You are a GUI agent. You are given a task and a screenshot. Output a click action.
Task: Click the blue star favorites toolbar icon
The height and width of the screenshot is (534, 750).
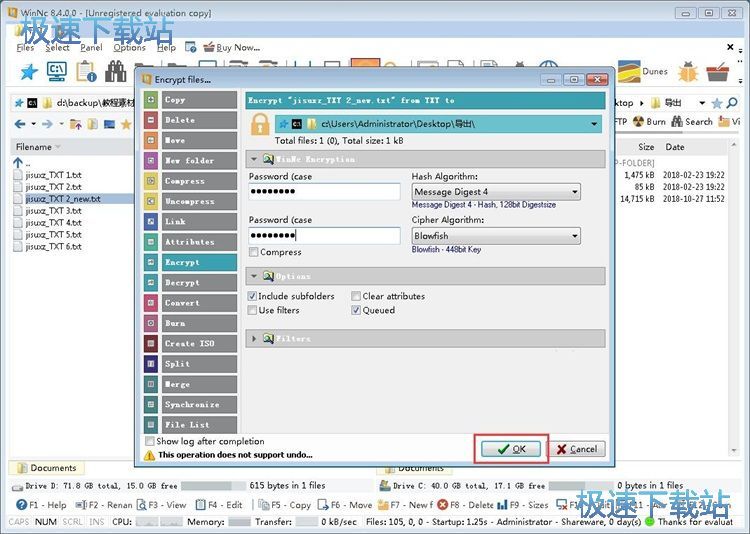29,72
